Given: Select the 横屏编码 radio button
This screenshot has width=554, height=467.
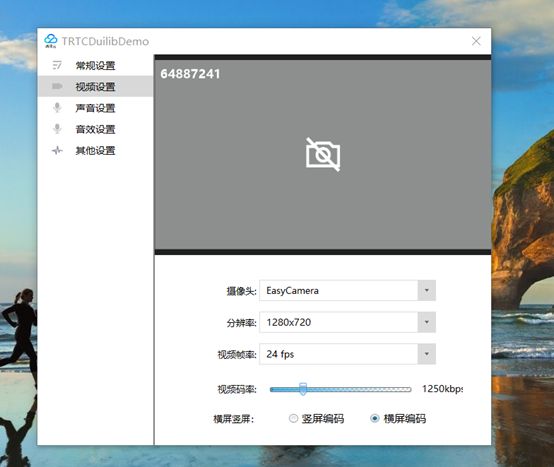Looking at the screenshot, I should pos(375,419).
